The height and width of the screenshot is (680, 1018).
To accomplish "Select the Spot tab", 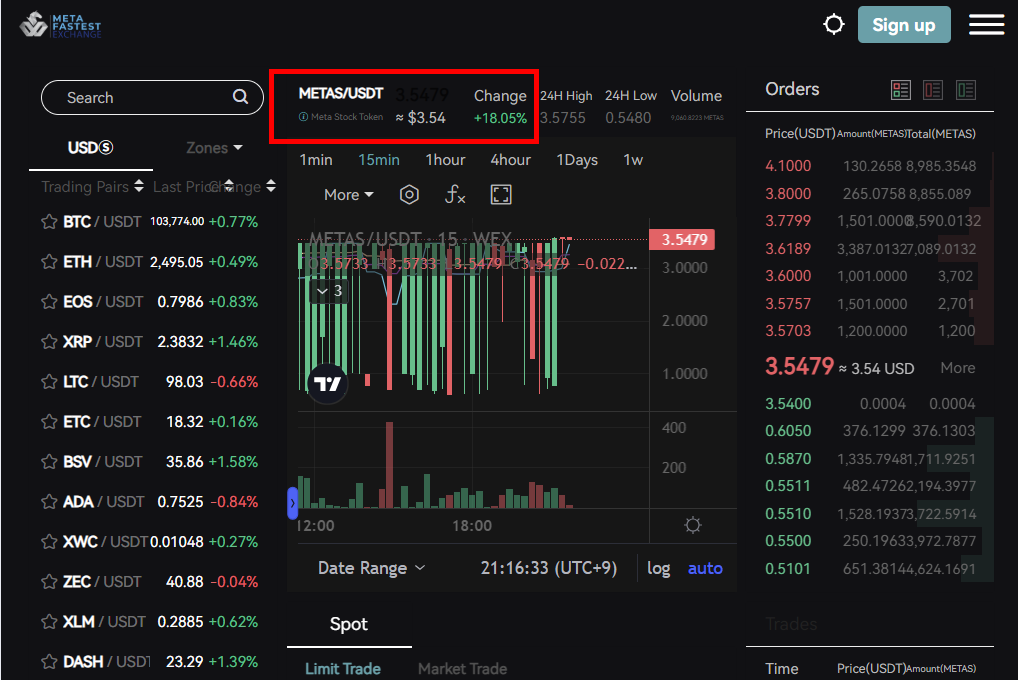I will coord(349,624).
